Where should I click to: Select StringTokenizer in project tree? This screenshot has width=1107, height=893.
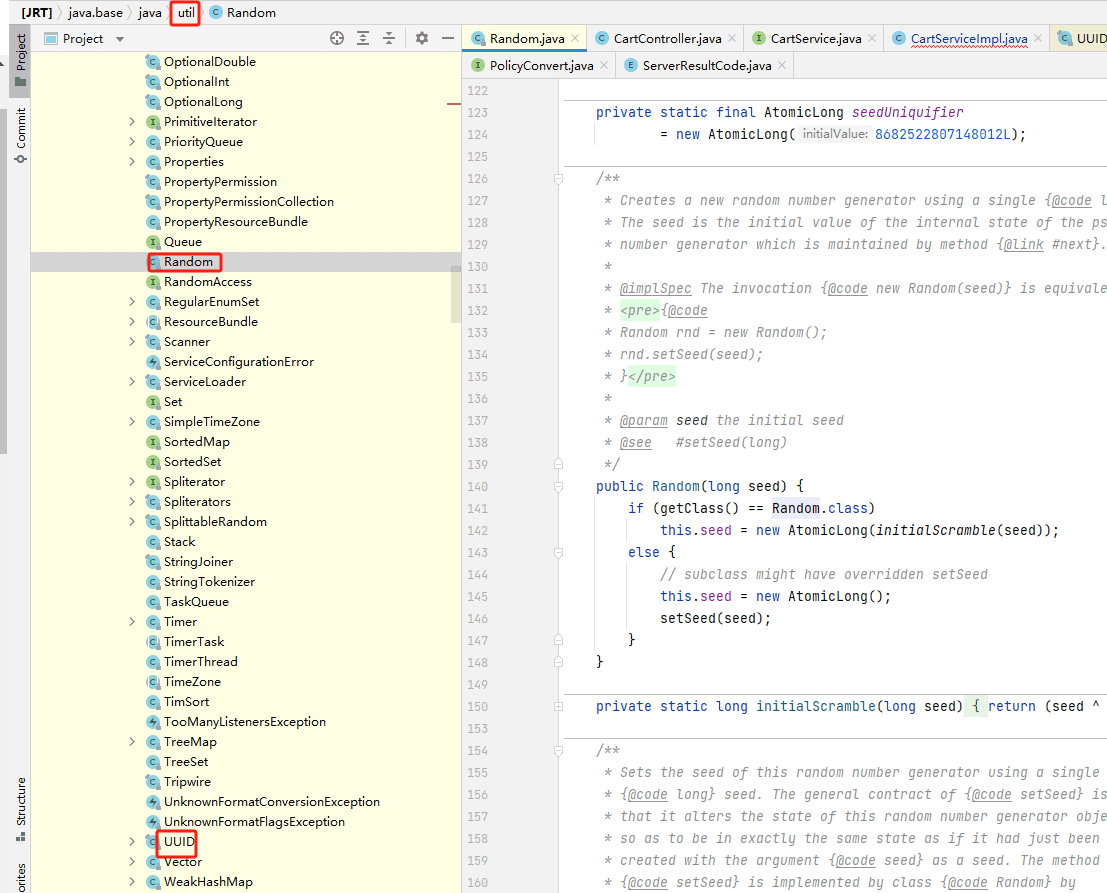point(209,582)
